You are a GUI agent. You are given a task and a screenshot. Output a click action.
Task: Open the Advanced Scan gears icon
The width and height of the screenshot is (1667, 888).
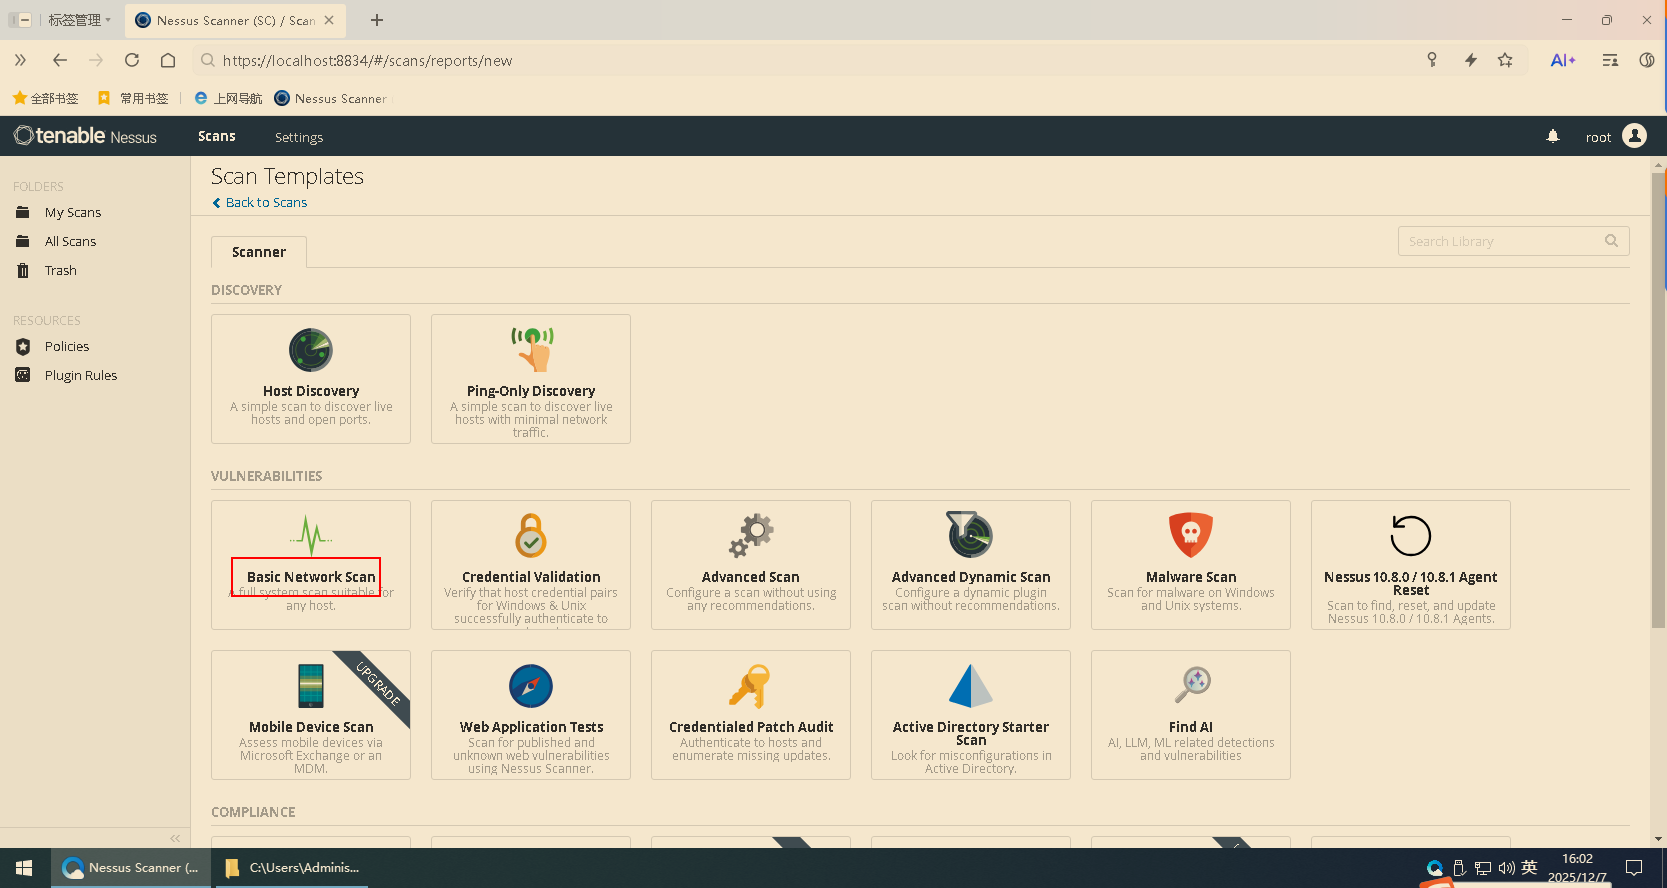[x=751, y=536]
